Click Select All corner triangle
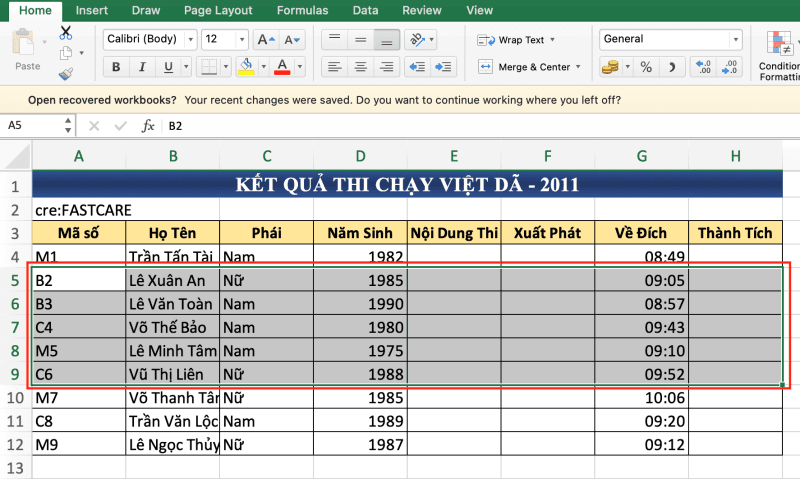The width and height of the screenshot is (800, 479). 16,156
